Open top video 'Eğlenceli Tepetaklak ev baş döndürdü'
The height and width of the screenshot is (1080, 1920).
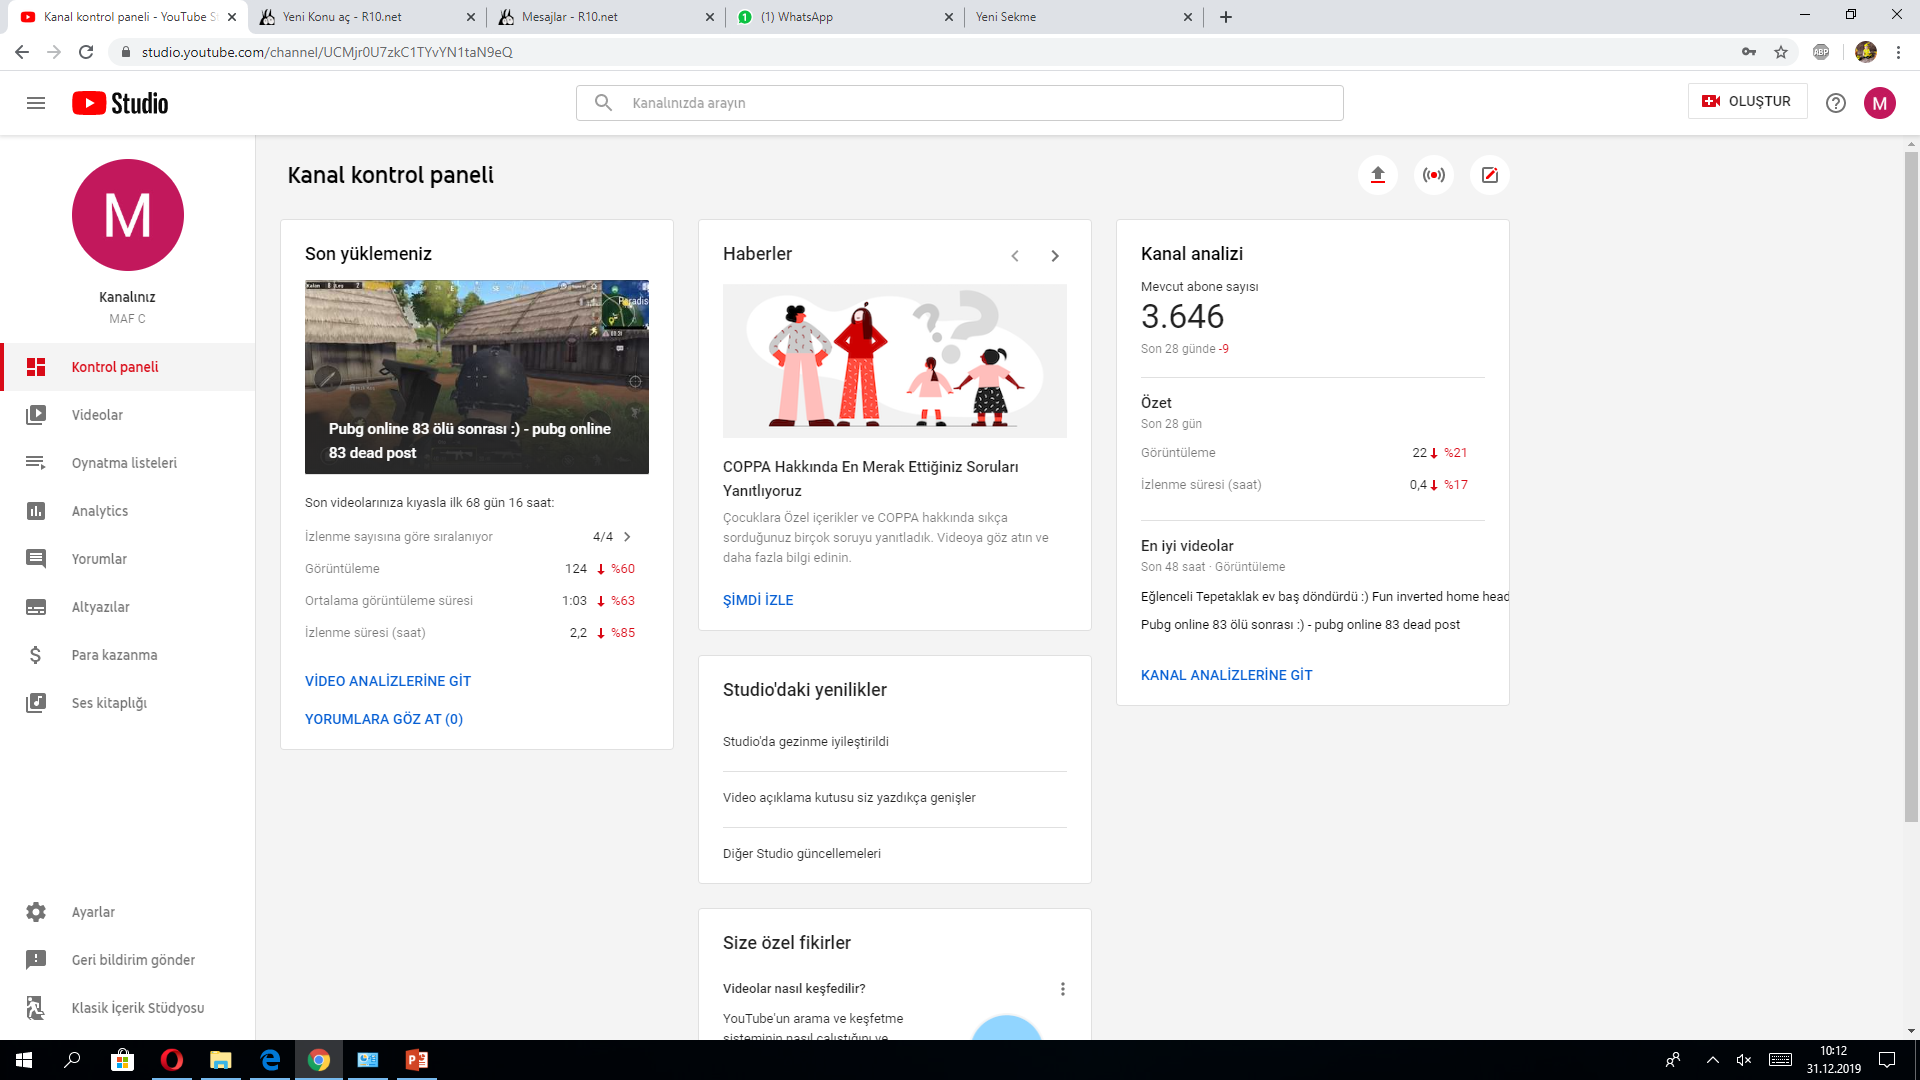[x=1325, y=596]
